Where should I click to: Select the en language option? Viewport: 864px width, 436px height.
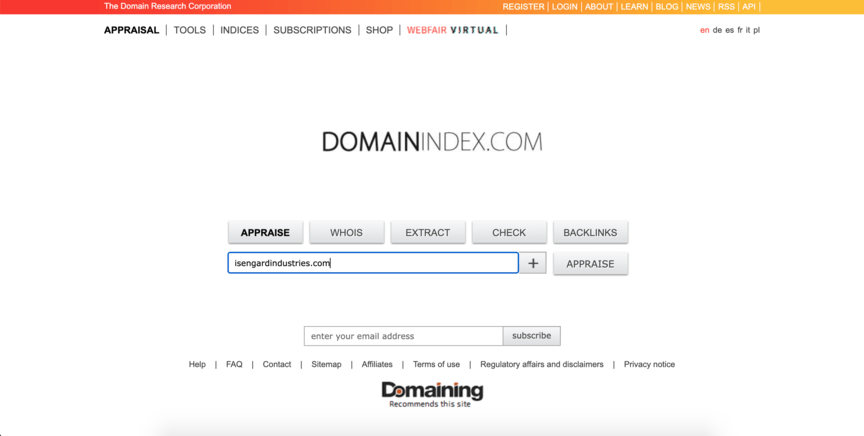click(x=704, y=30)
